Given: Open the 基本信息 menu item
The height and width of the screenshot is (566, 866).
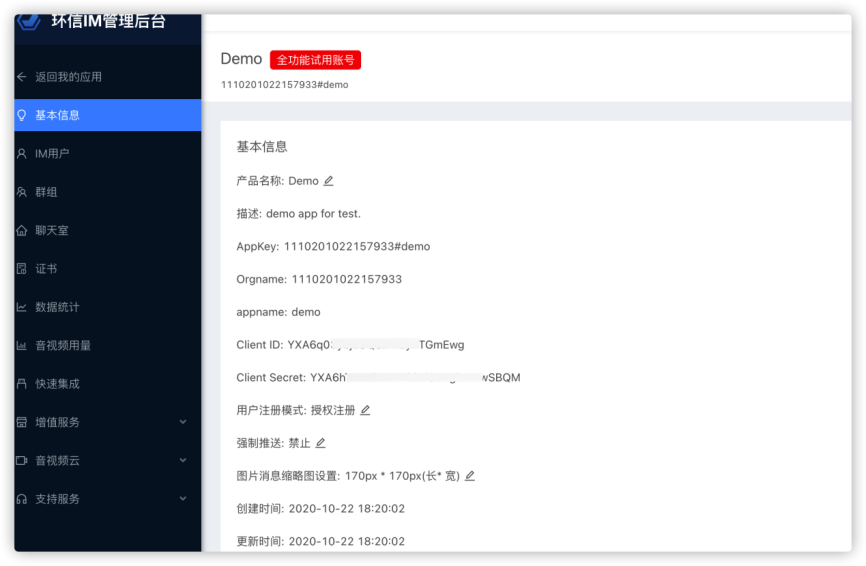Looking at the screenshot, I should tap(108, 115).
